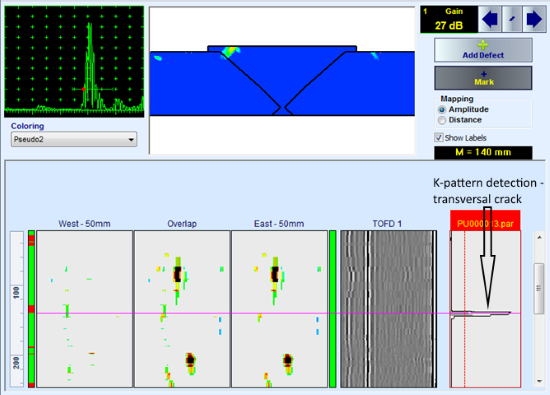Click the scrollbar down arrow

pyautogui.click(x=539, y=381)
